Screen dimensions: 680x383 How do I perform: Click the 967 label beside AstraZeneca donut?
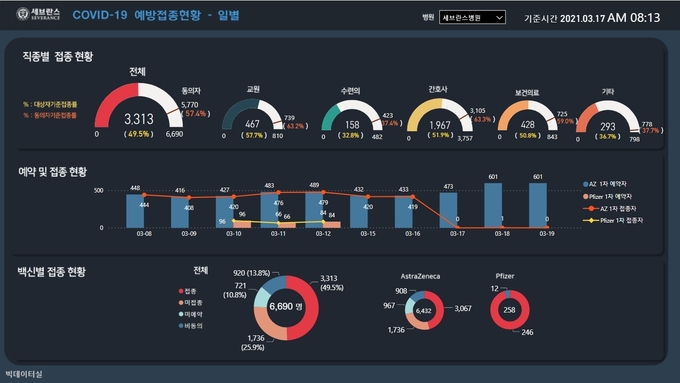click(x=389, y=305)
